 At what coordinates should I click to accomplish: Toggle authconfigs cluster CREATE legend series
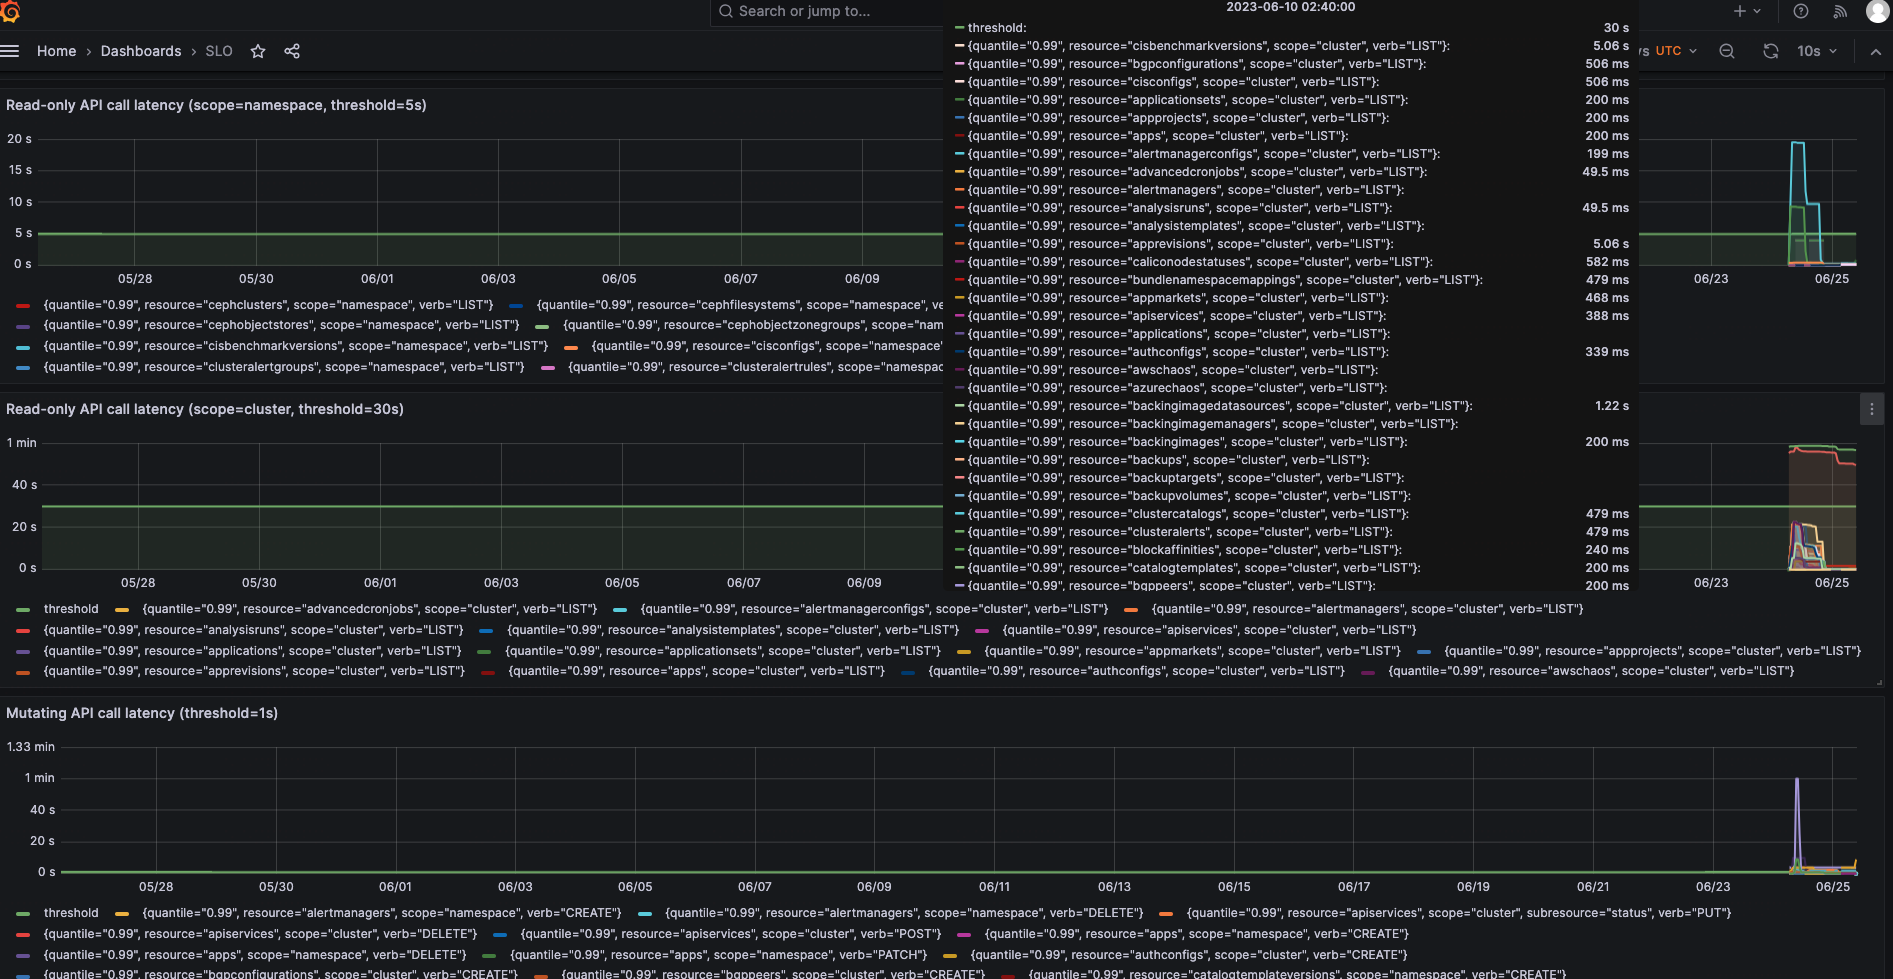1189,955
